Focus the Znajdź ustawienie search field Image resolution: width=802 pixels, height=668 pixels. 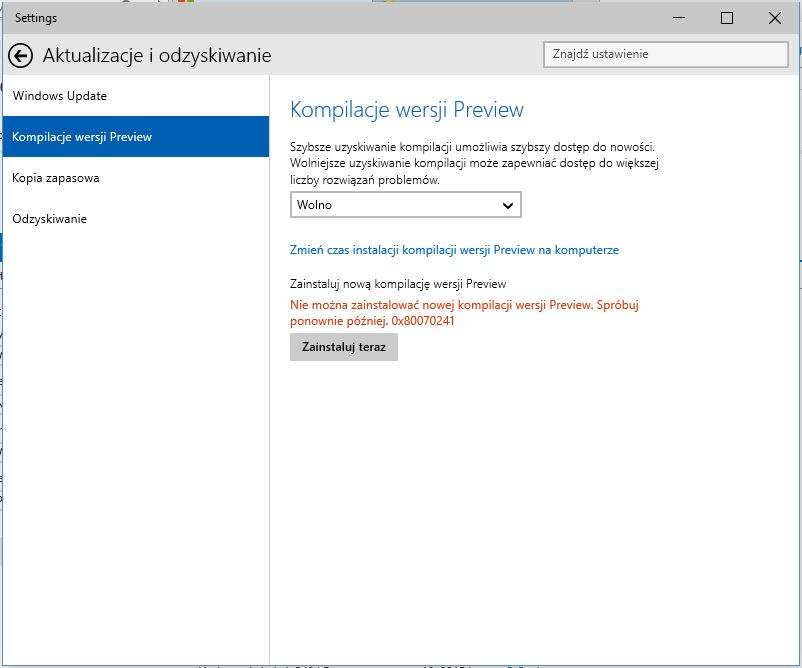pyautogui.click(x=665, y=54)
